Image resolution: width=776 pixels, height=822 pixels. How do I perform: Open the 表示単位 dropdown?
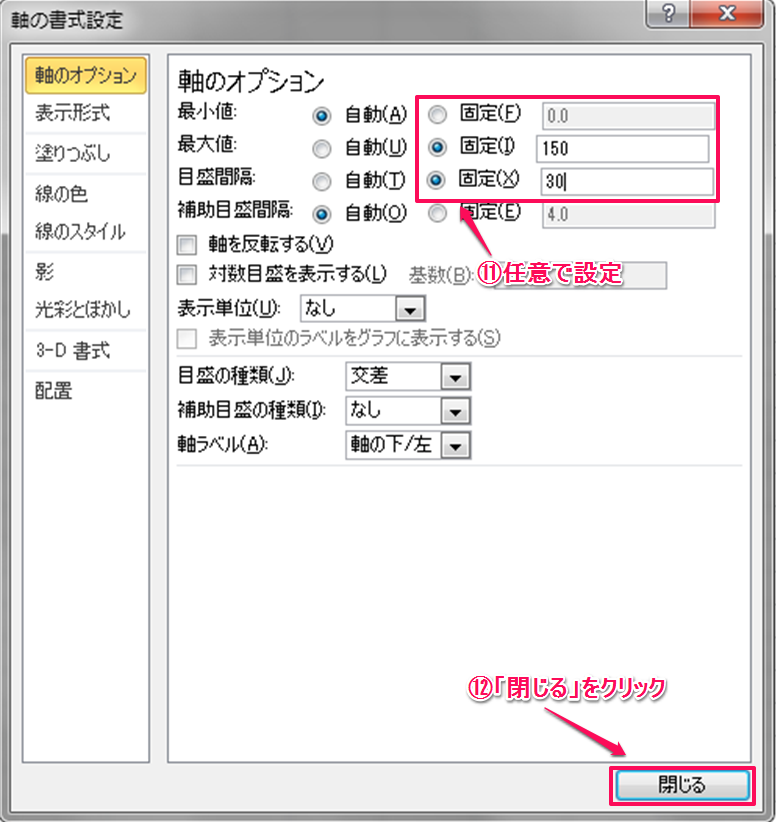410,309
